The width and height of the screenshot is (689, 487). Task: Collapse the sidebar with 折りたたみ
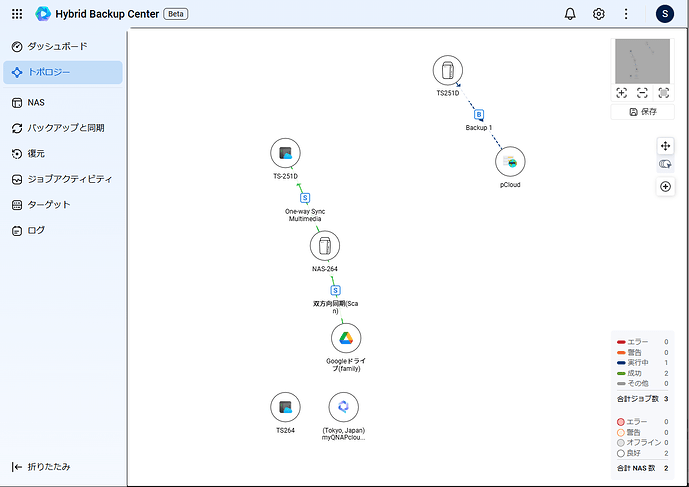42,466
